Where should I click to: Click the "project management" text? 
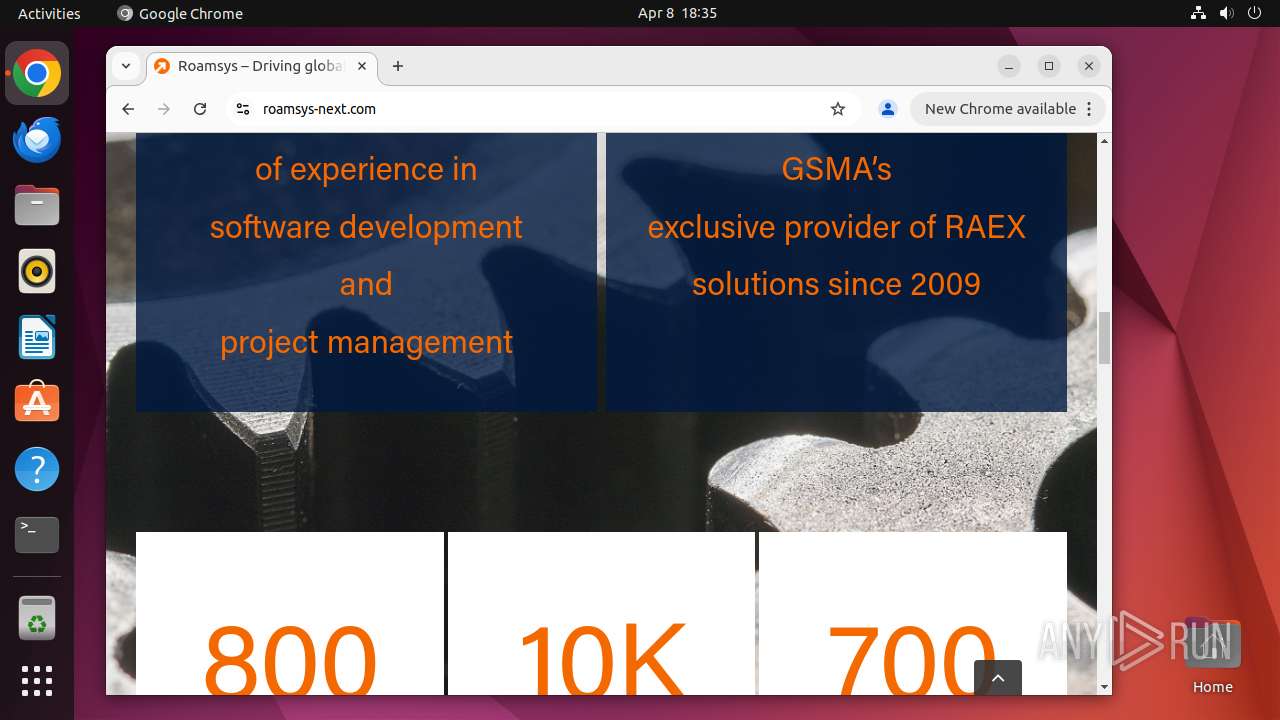point(366,342)
